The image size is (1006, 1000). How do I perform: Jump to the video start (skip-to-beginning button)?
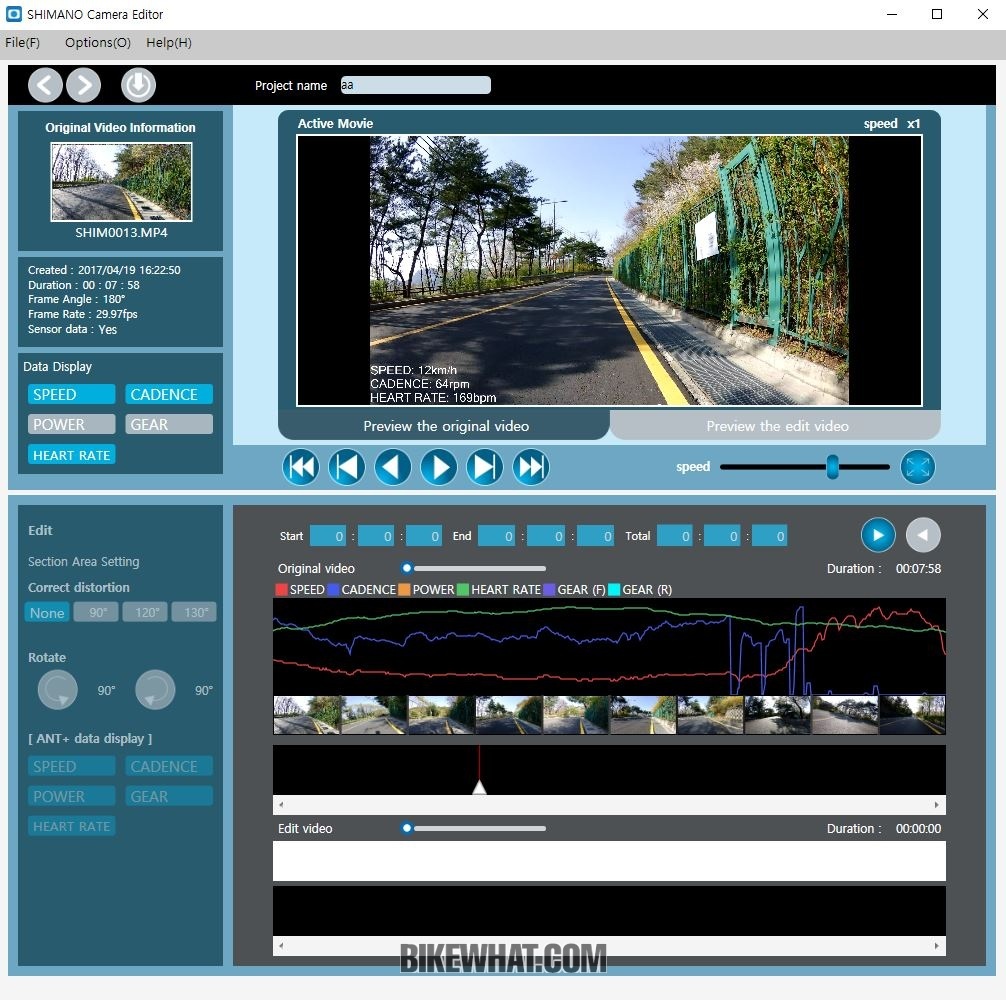(300, 467)
